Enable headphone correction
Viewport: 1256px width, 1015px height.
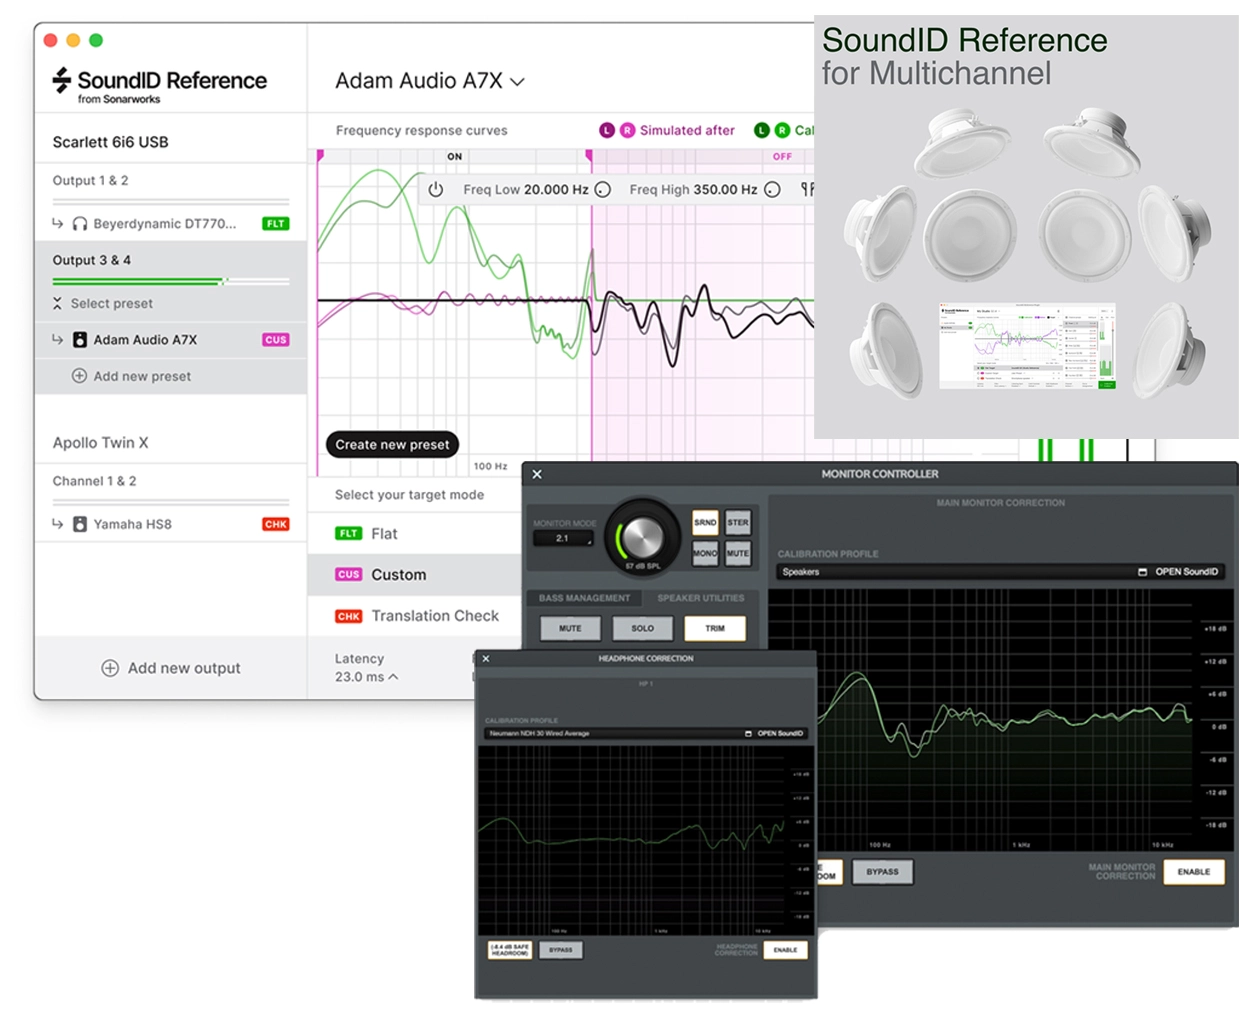785,950
